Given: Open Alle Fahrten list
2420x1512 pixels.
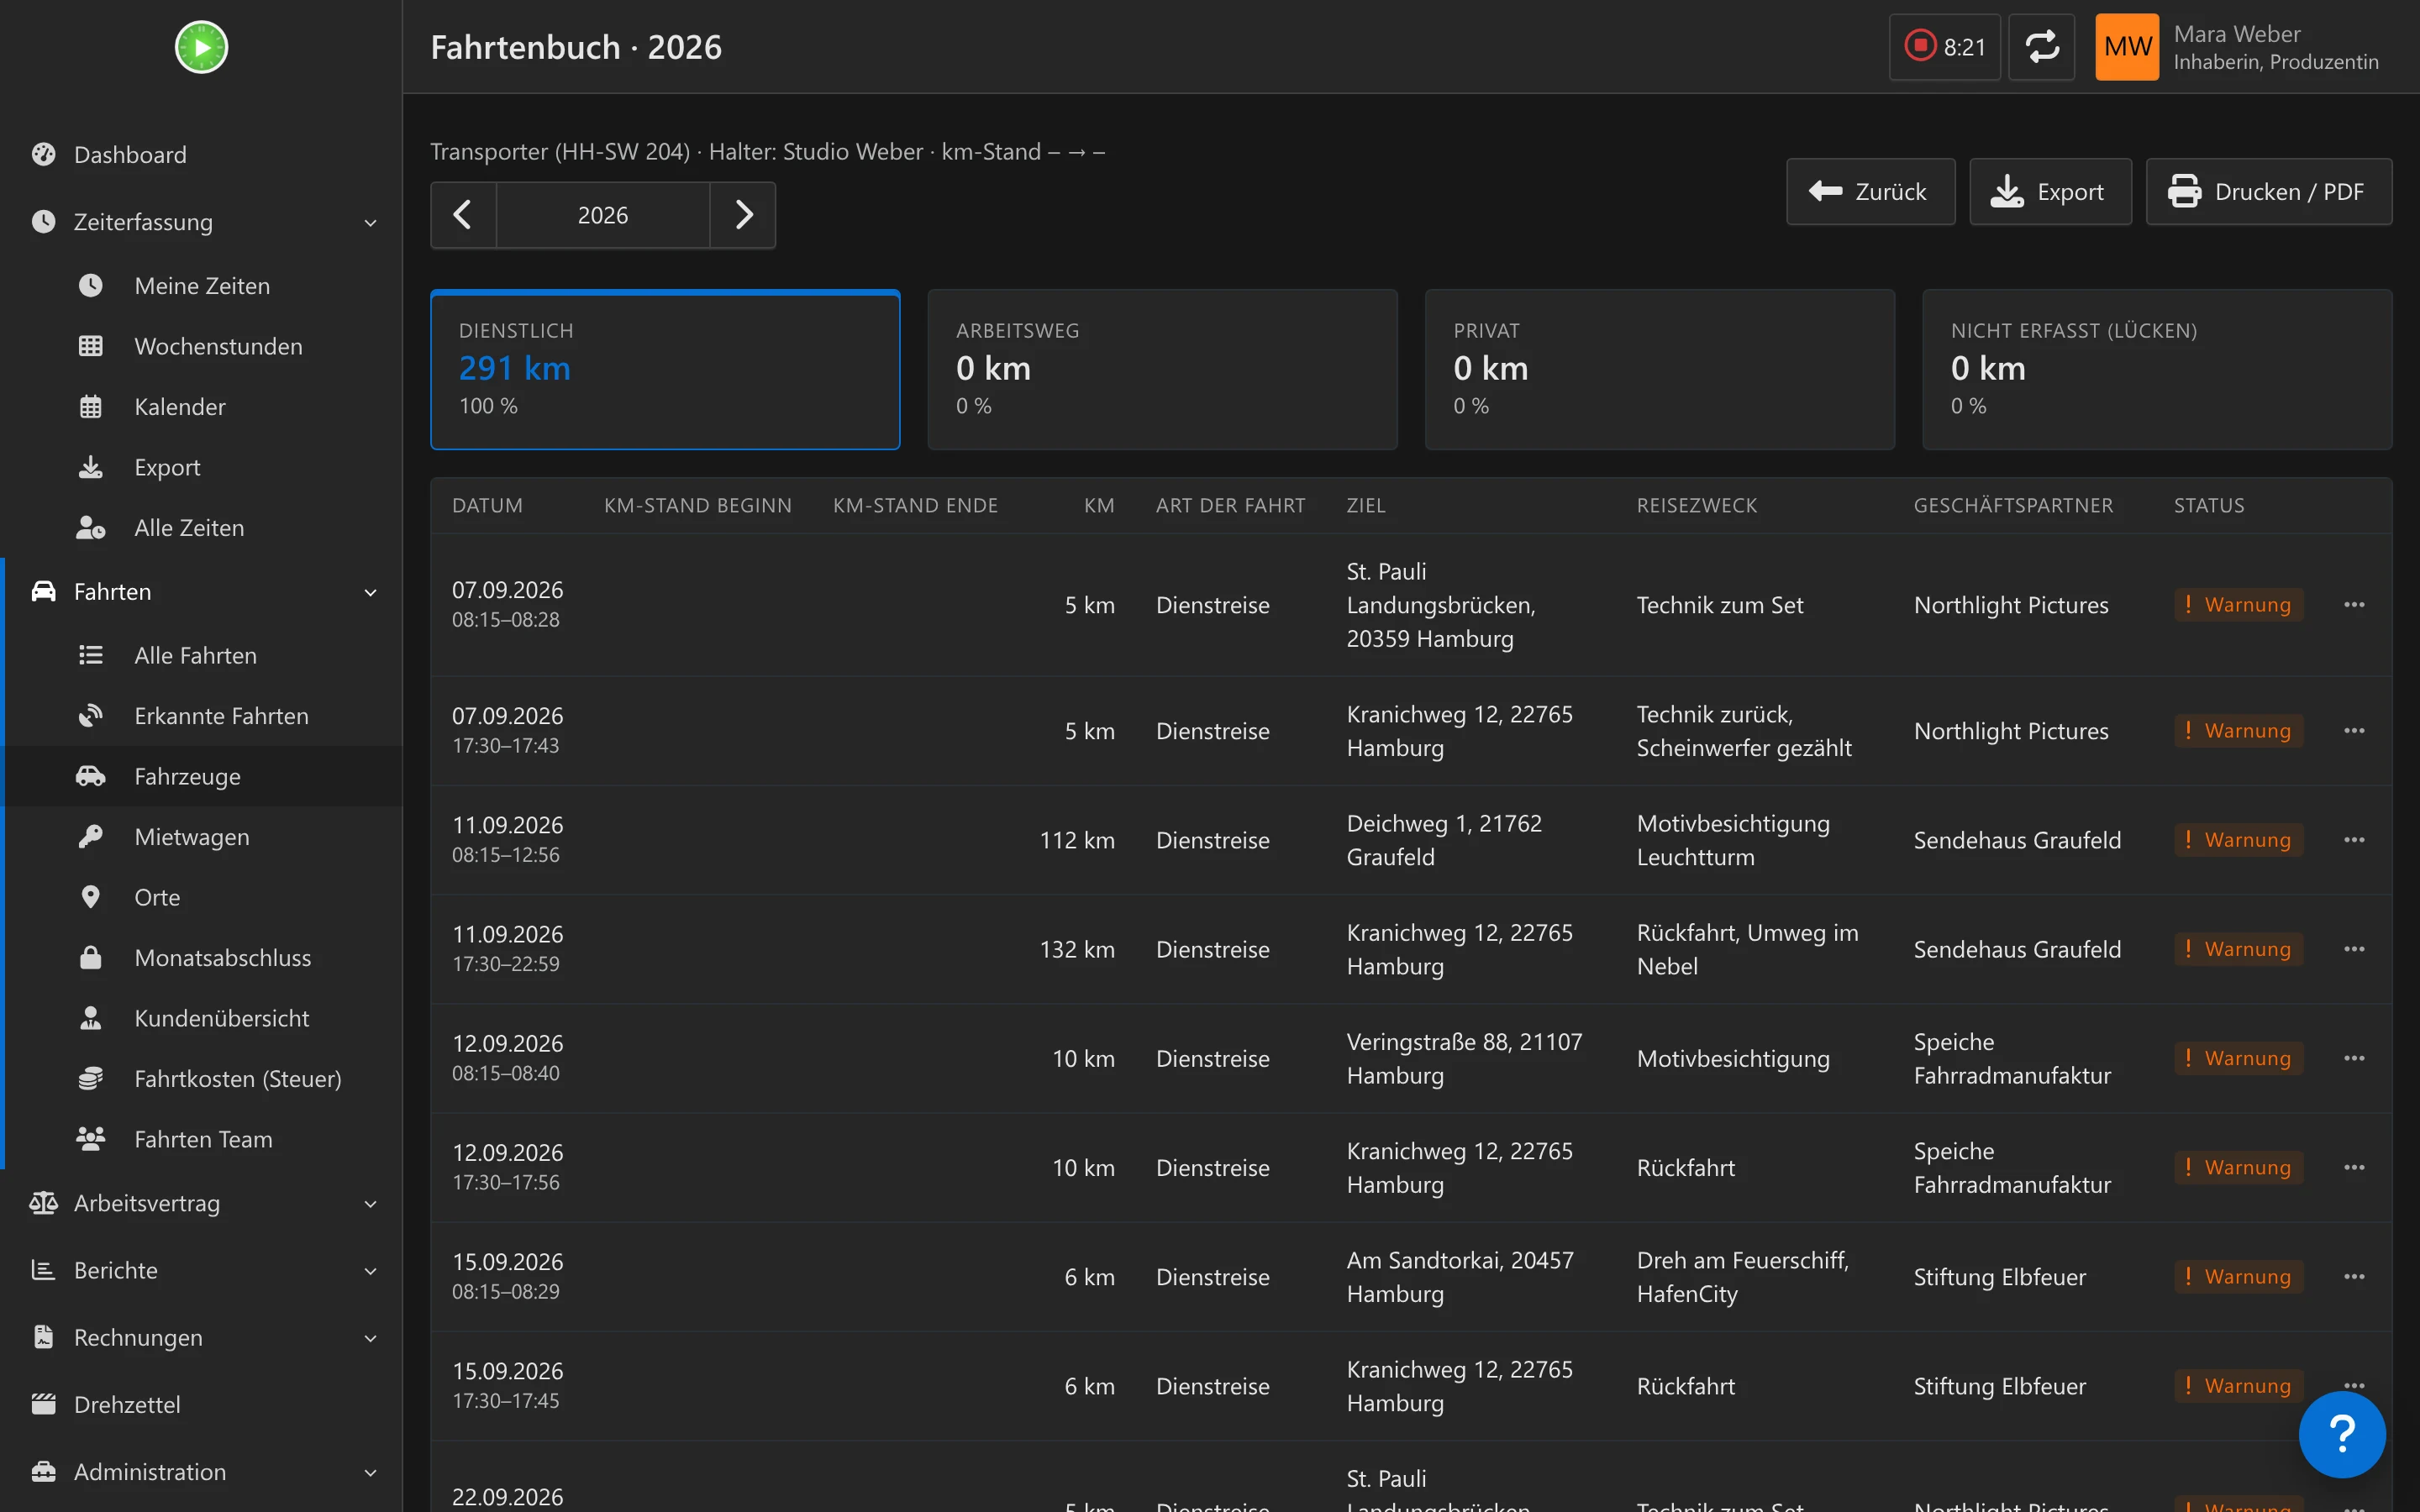Looking at the screenshot, I should (x=202, y=655).
